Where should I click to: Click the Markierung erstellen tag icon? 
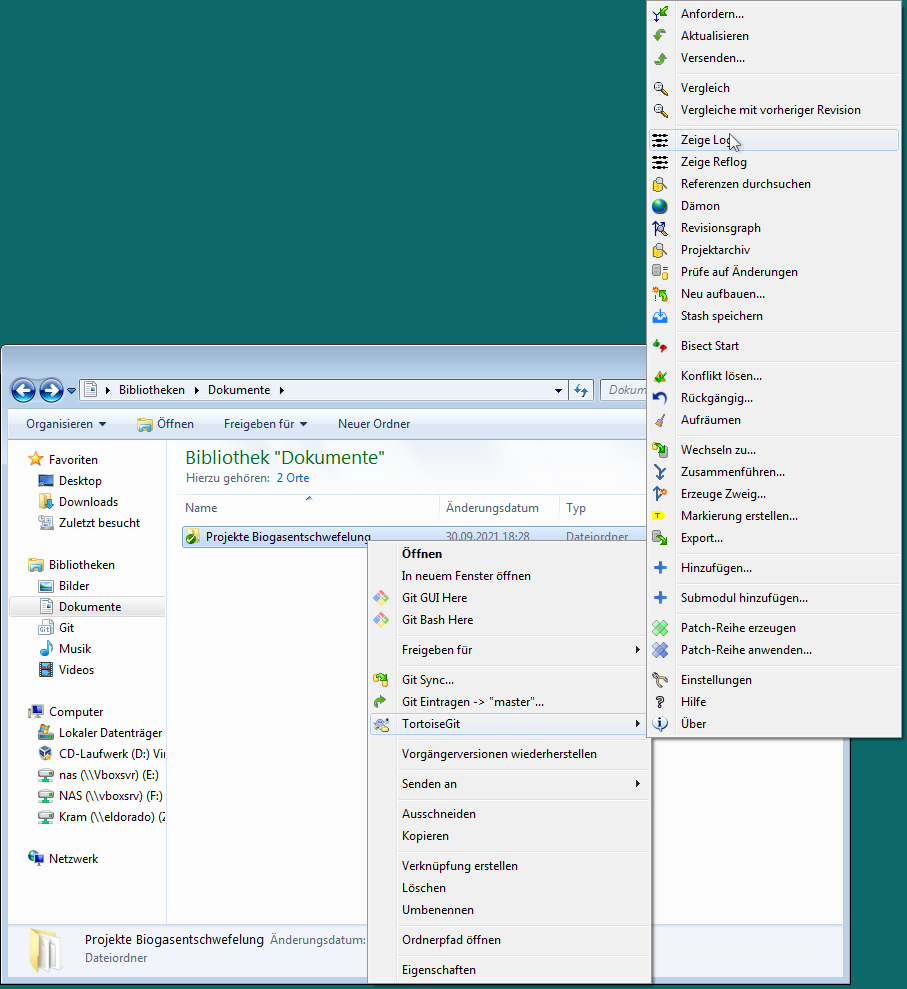(660, 516)
